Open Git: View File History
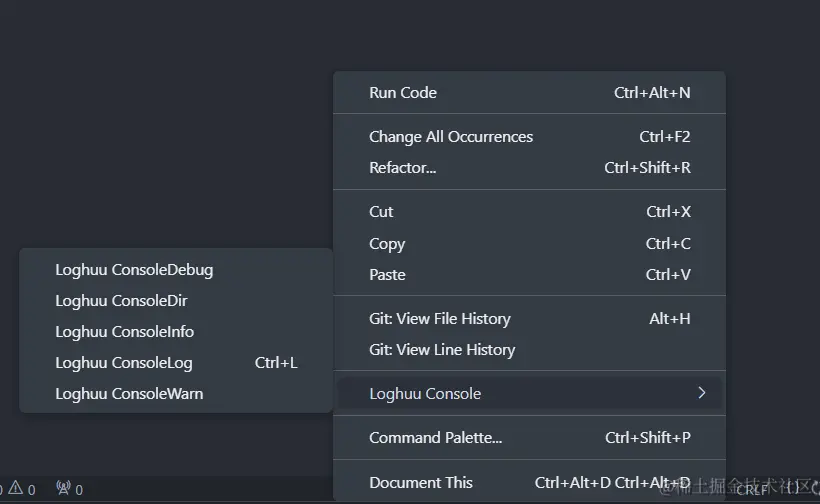Screen dimensions: 820x504 coord(529,318)
